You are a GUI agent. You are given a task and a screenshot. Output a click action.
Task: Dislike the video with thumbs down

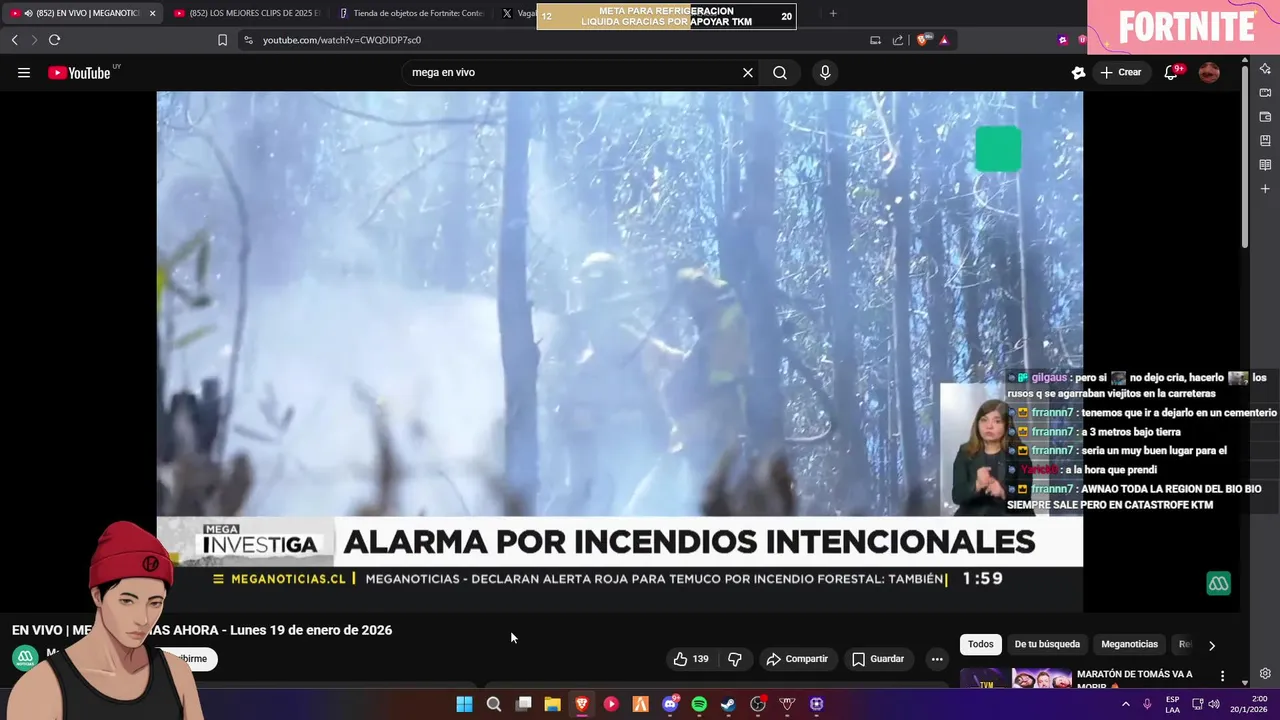(x=735, y=659)
